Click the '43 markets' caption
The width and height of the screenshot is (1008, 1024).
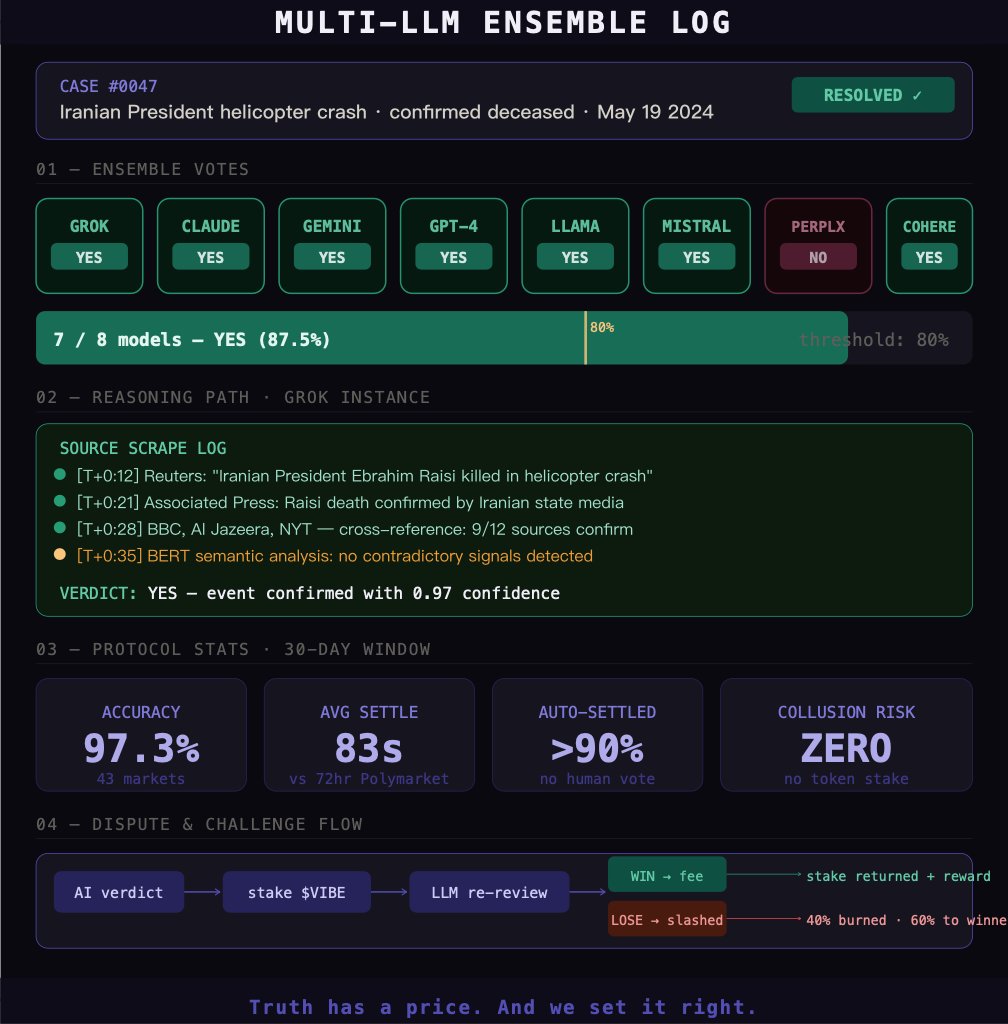click(141, 778)
